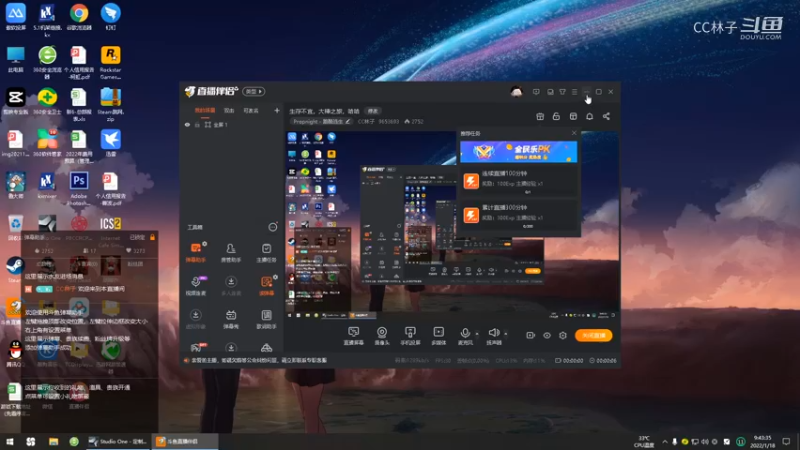This screenshot has width=800, height=450.
Task: Open the 连续直播100分钟 task
Action: click(518, 181)
